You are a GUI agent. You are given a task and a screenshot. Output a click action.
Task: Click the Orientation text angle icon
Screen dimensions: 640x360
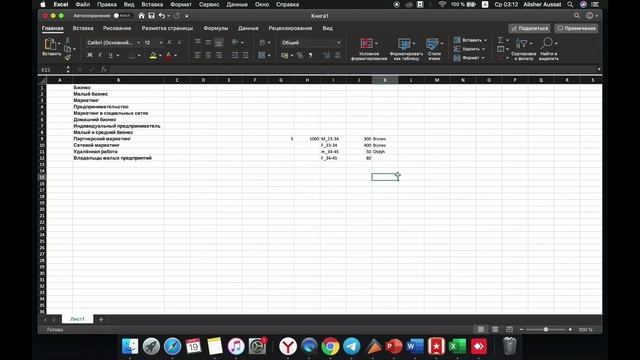pyautogui.click(x=235, y=42)
